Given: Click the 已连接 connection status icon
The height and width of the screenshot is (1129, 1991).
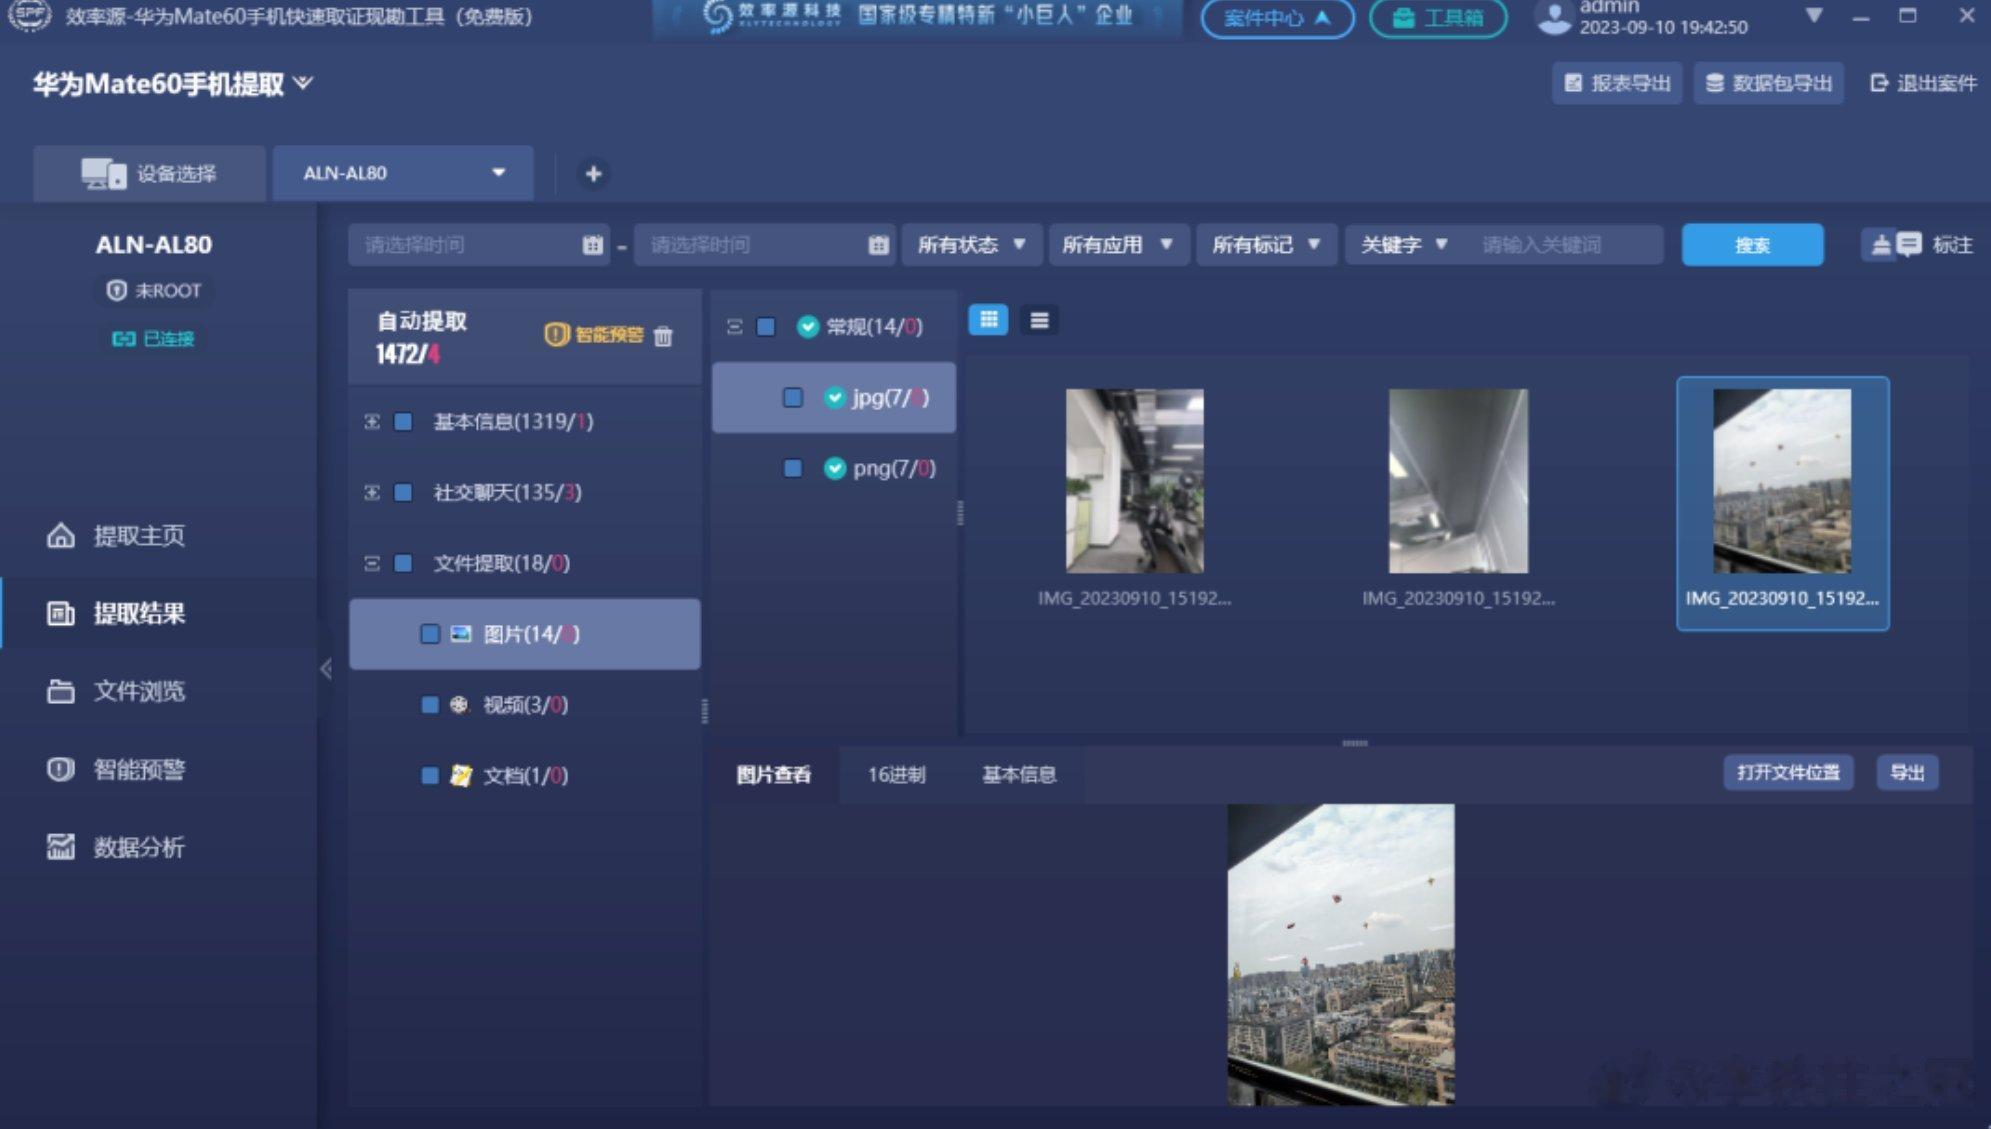Looking at the screenshot, I should click(x=123, y=339).
